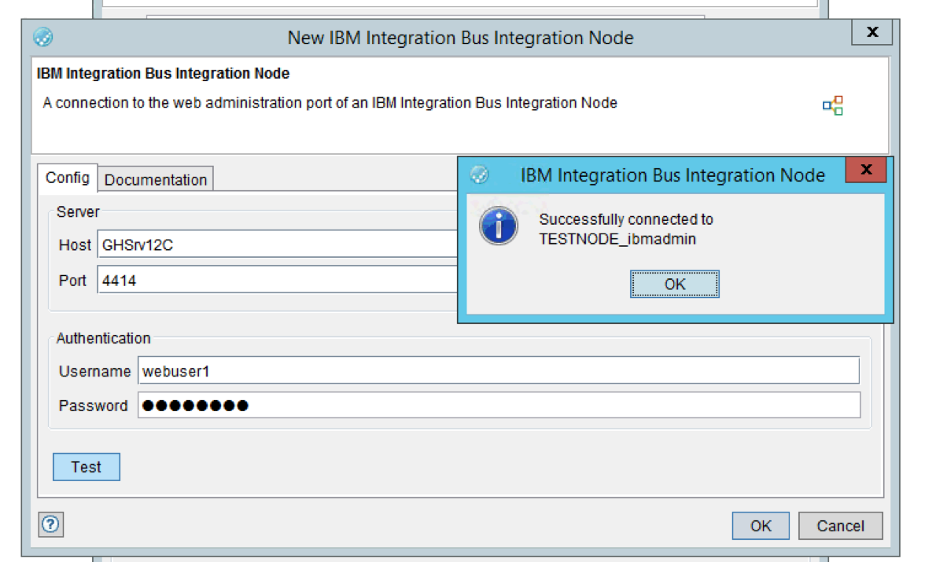Click the "Successfully connected to TESTNODE_ibmadmin" message
Image resolution: width=936 pixels, height=562 pixels.
coord(626,229)
